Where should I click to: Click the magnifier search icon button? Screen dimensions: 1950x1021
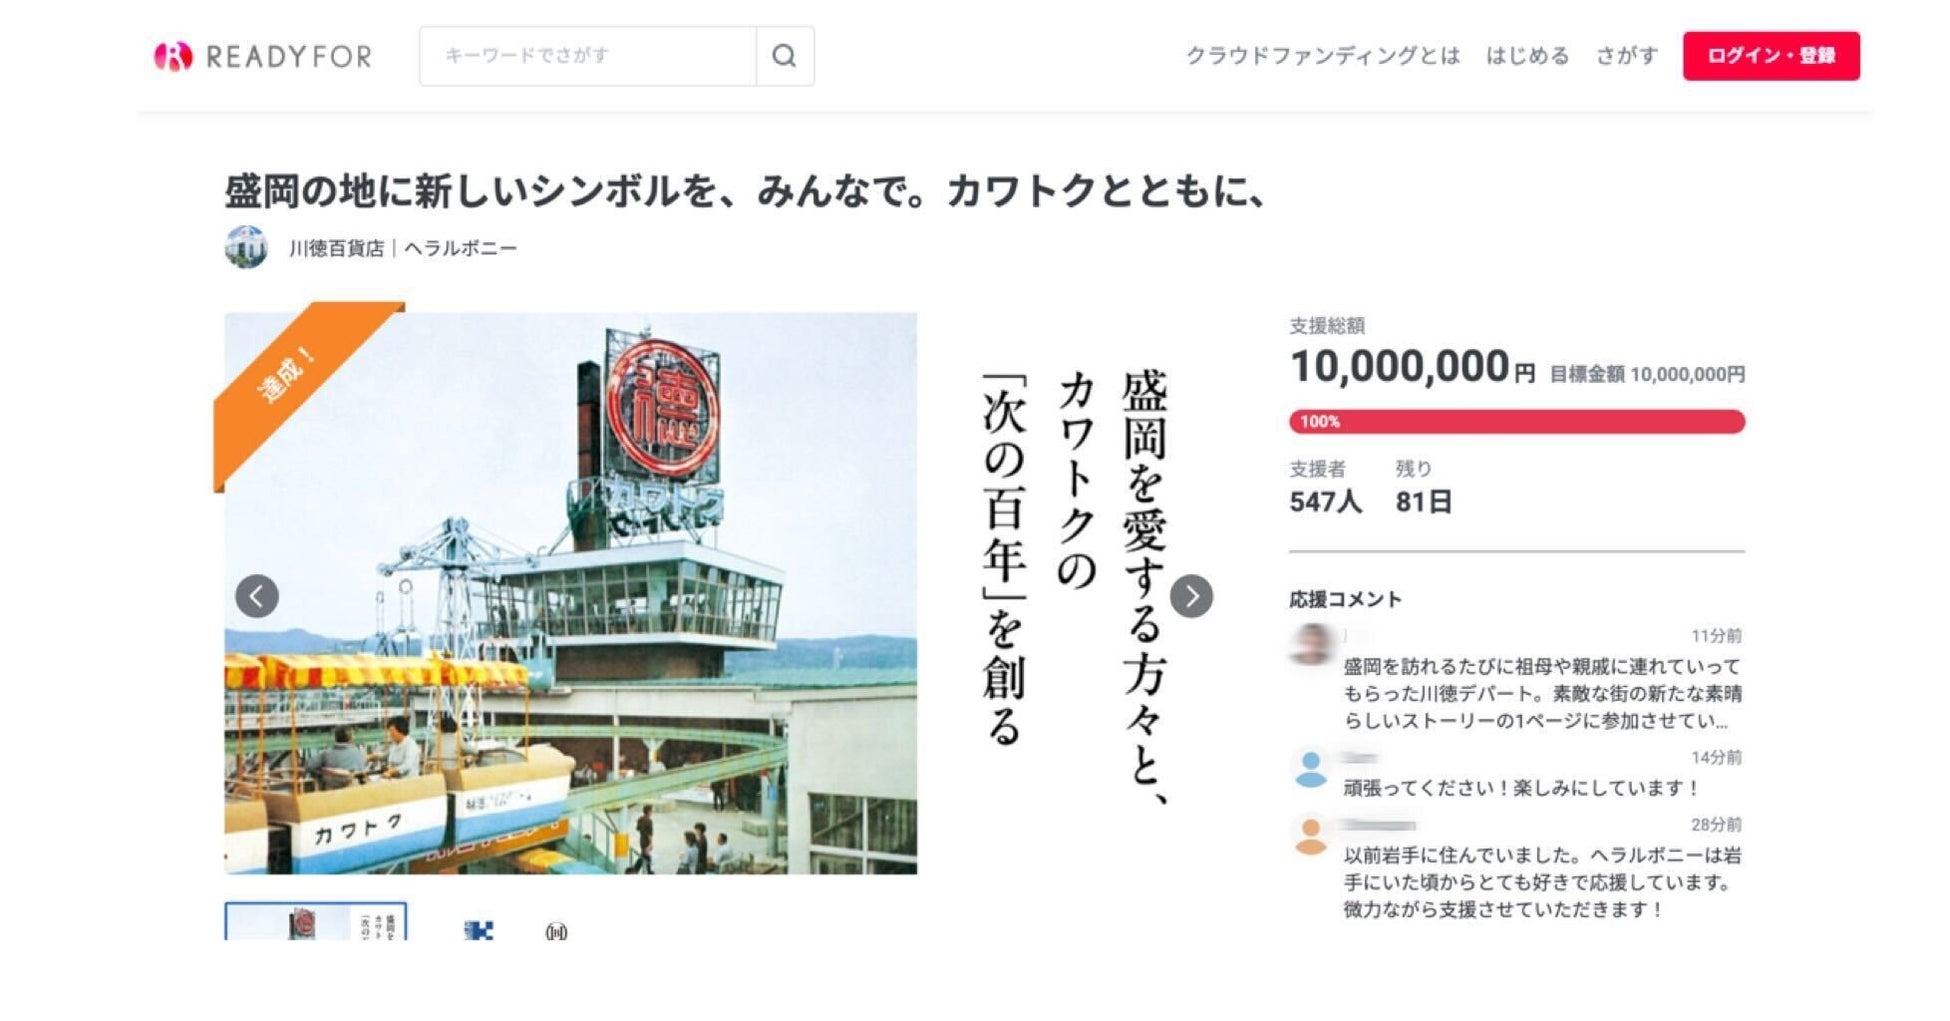pos(785,56)
